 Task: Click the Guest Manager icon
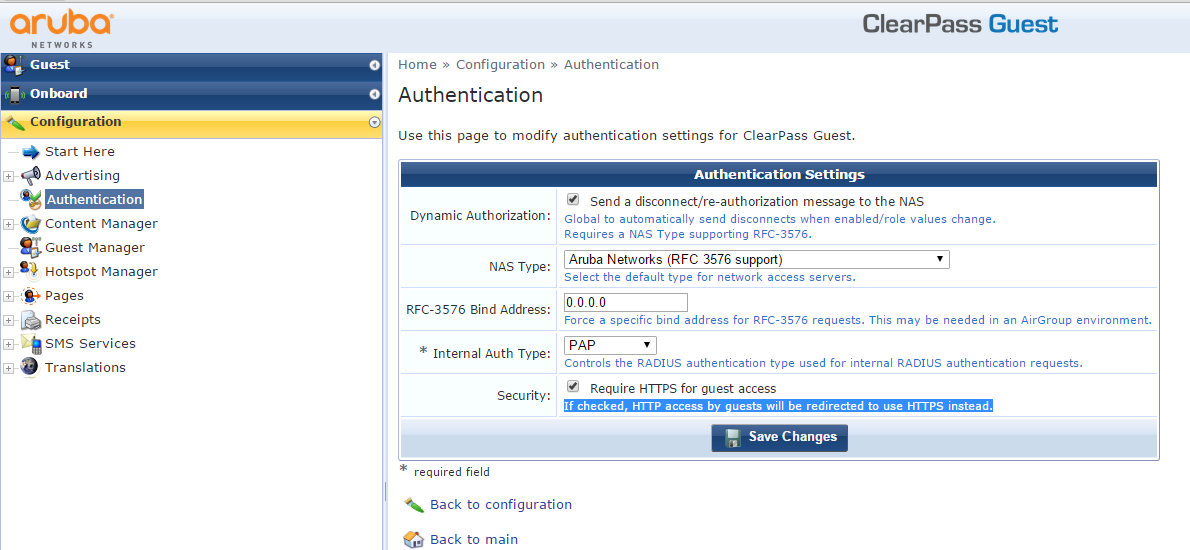pos(30,247)
